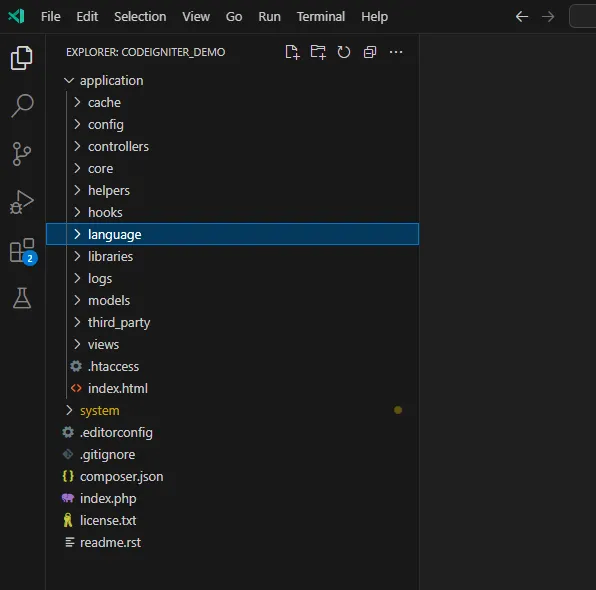Open Explorer more actions ellipsis
The height and width of the screenshot is (590, 596).
pos(396,52)
